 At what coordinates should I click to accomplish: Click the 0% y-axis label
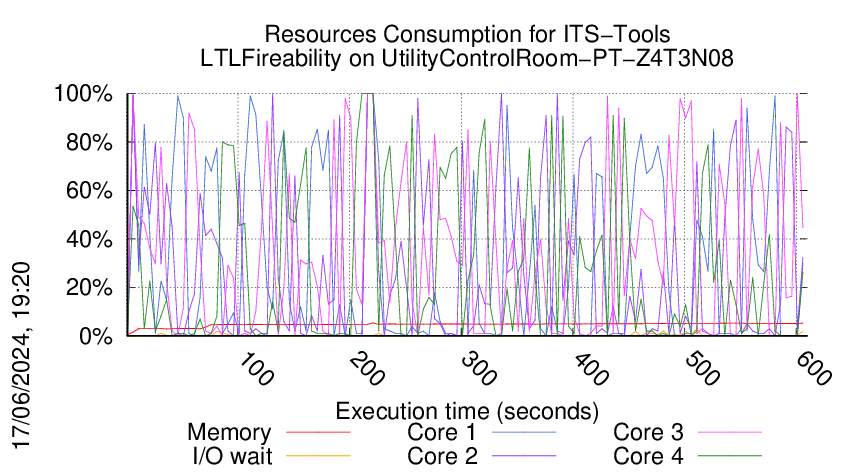96,336
